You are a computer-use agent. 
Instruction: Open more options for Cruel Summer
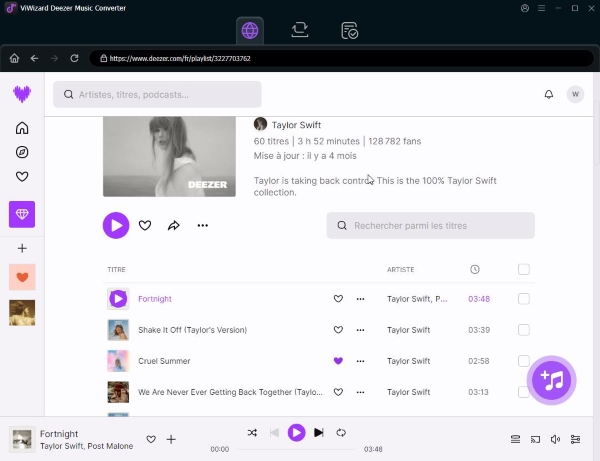pyautogui.click(x=360, y=361)
